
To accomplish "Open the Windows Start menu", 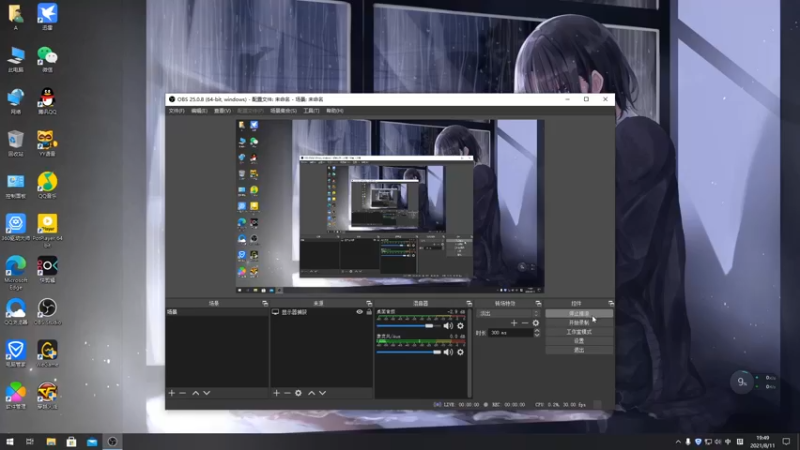I will pos(10,442).
